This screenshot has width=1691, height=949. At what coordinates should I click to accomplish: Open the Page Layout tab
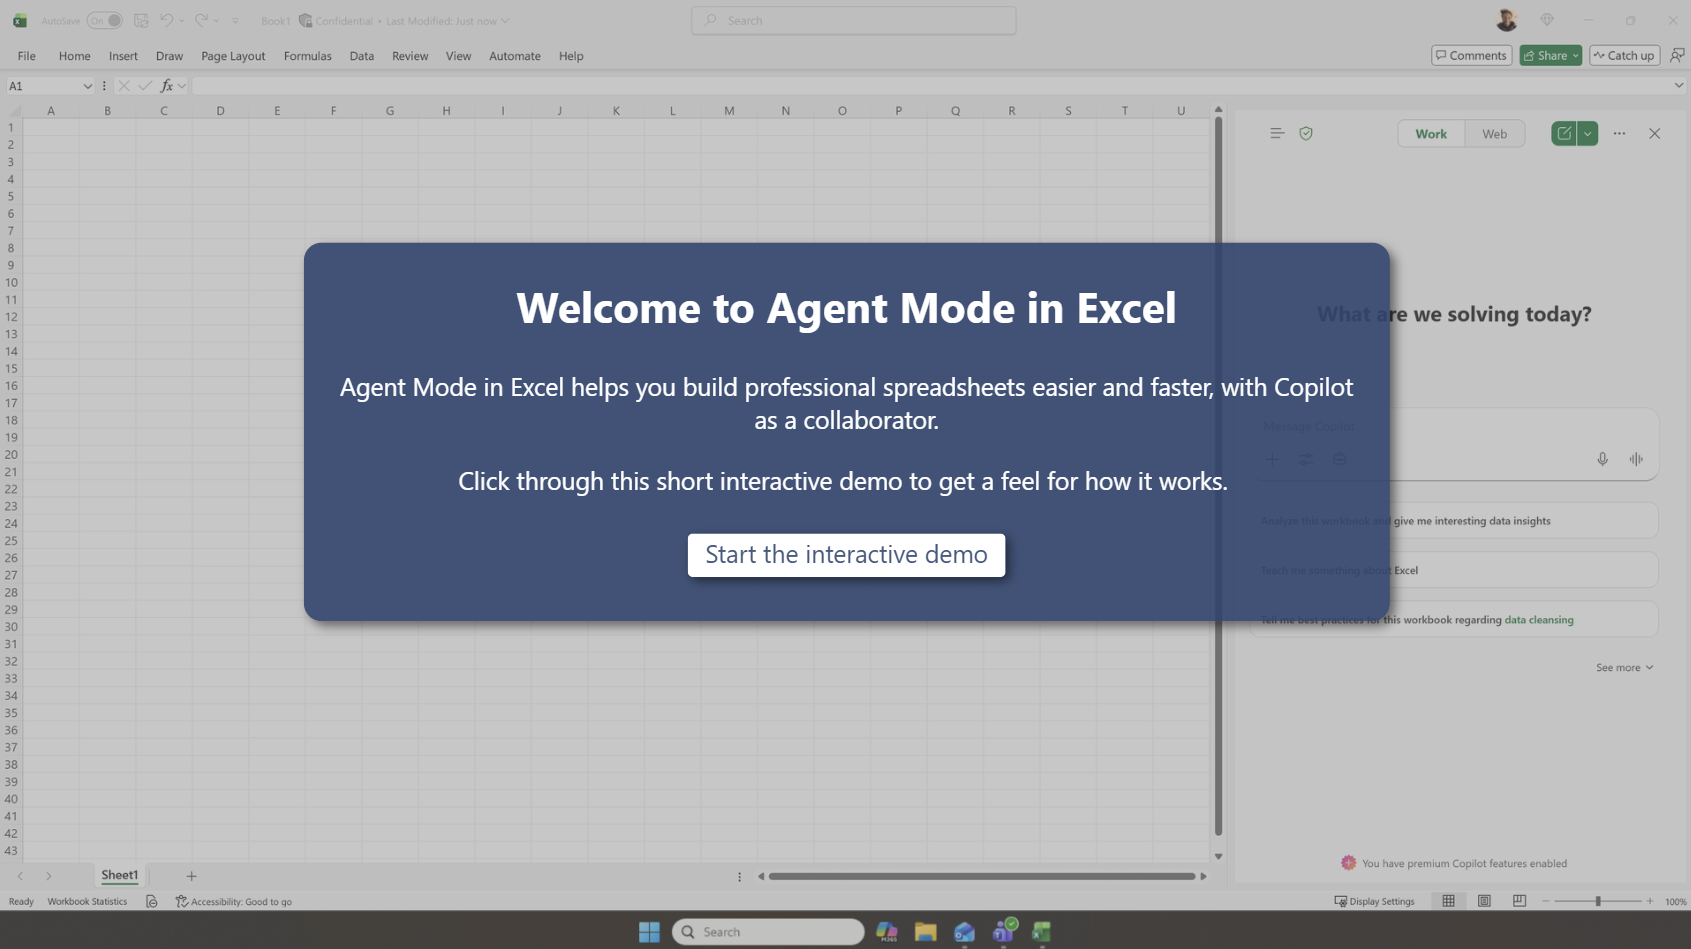click(233, 56)
